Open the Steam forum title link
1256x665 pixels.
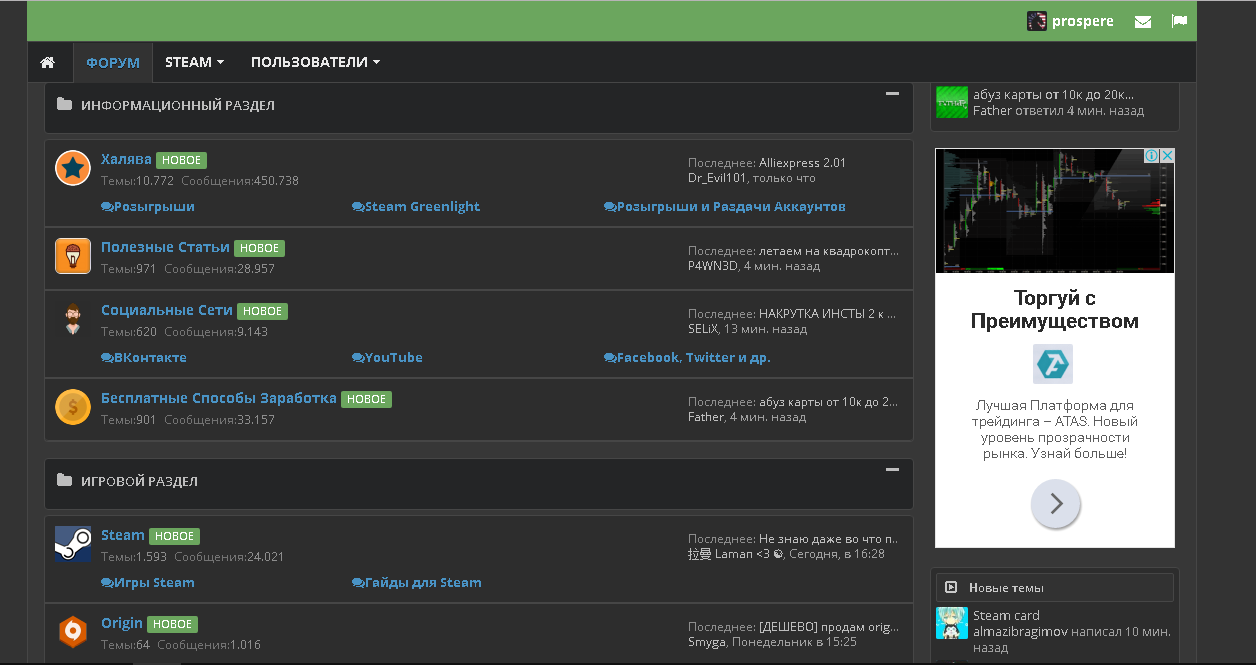pos(123,535)
